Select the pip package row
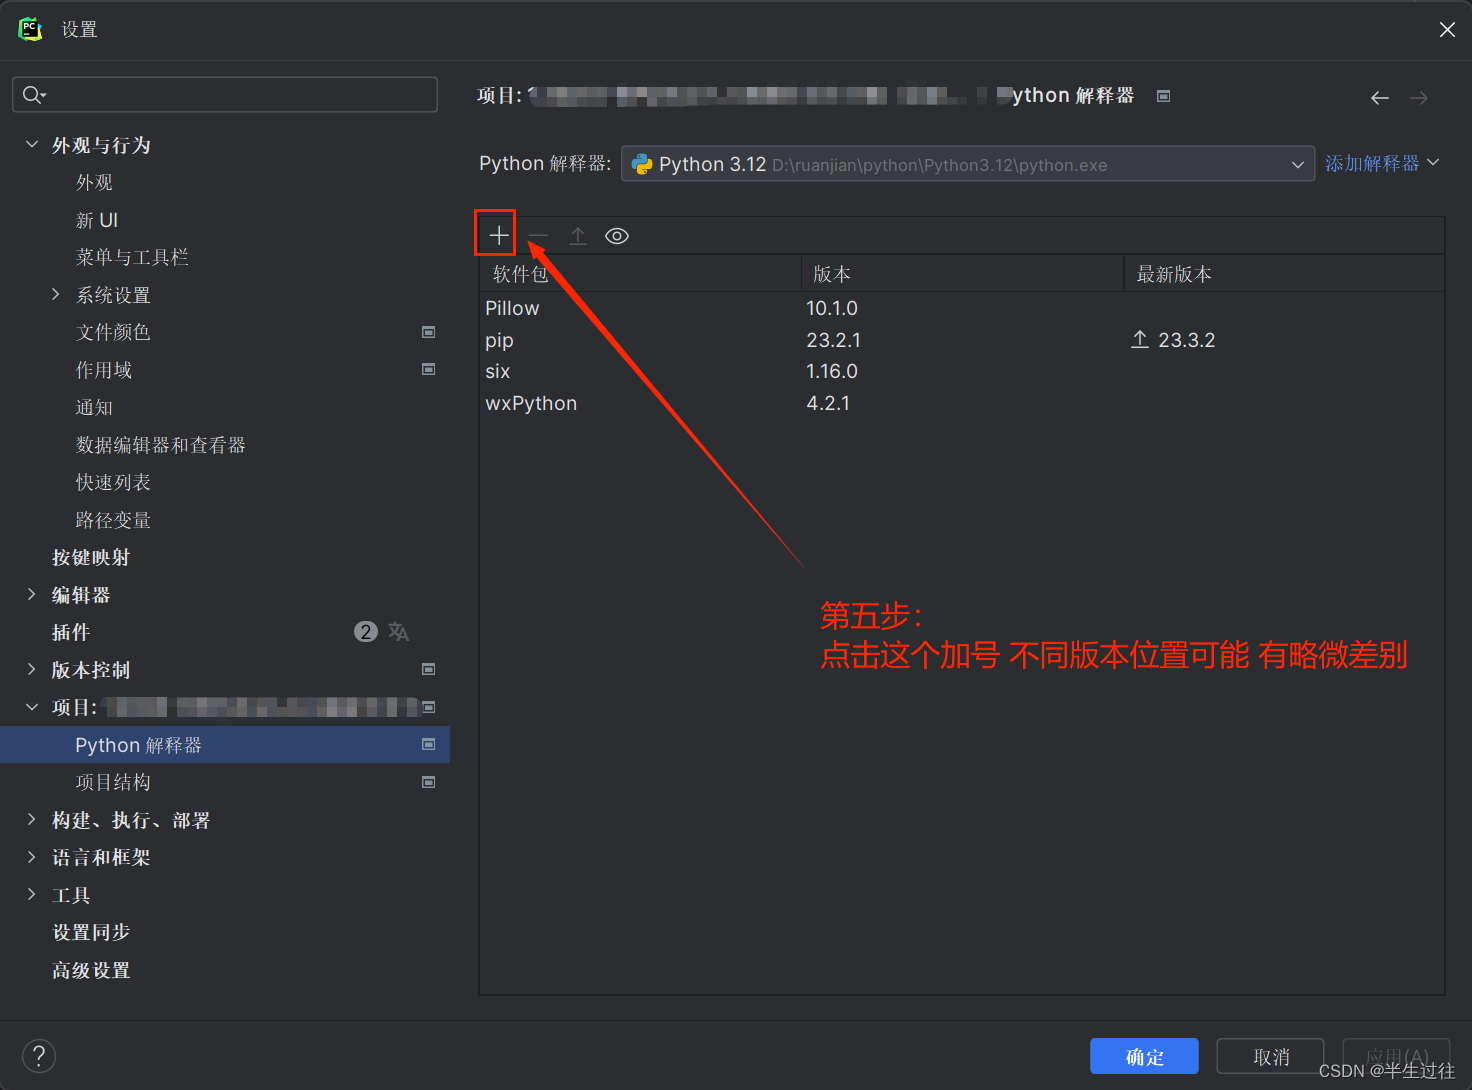The width and height of the screenshot is (1472, 1090). [x=961, y=340]
